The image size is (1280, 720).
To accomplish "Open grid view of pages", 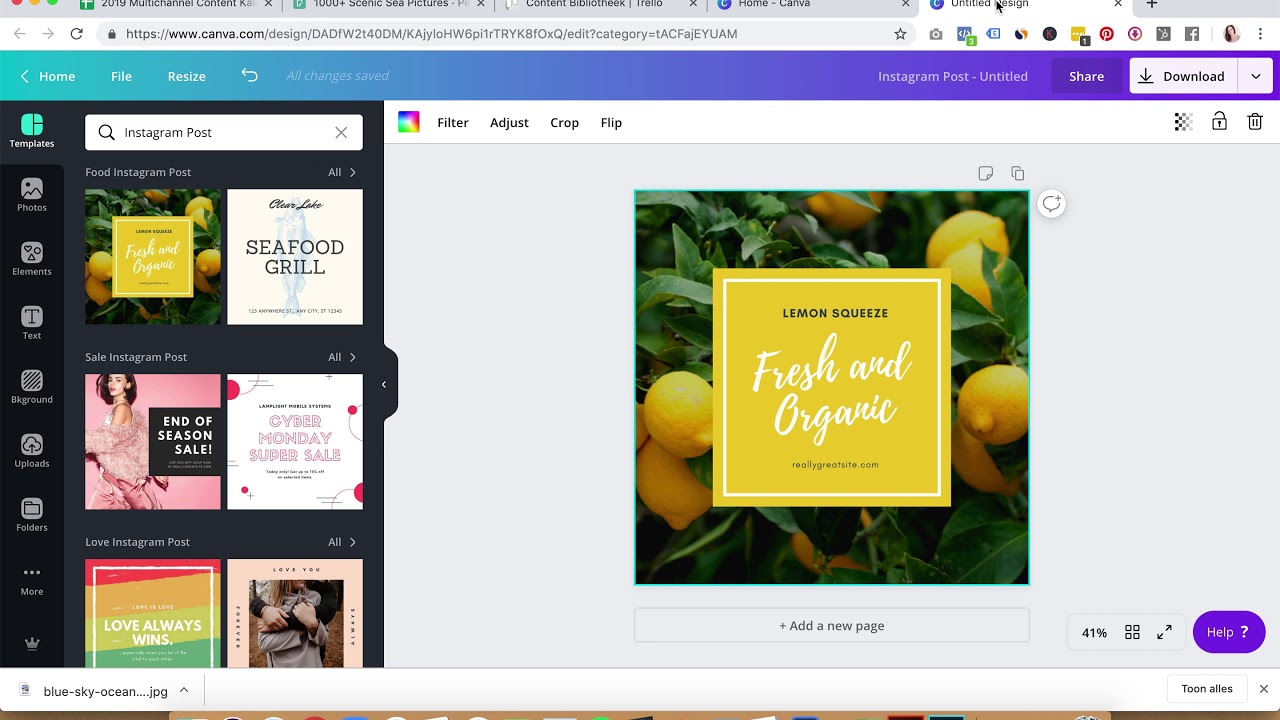I will pyautogui.click(x=1132, y=632).
